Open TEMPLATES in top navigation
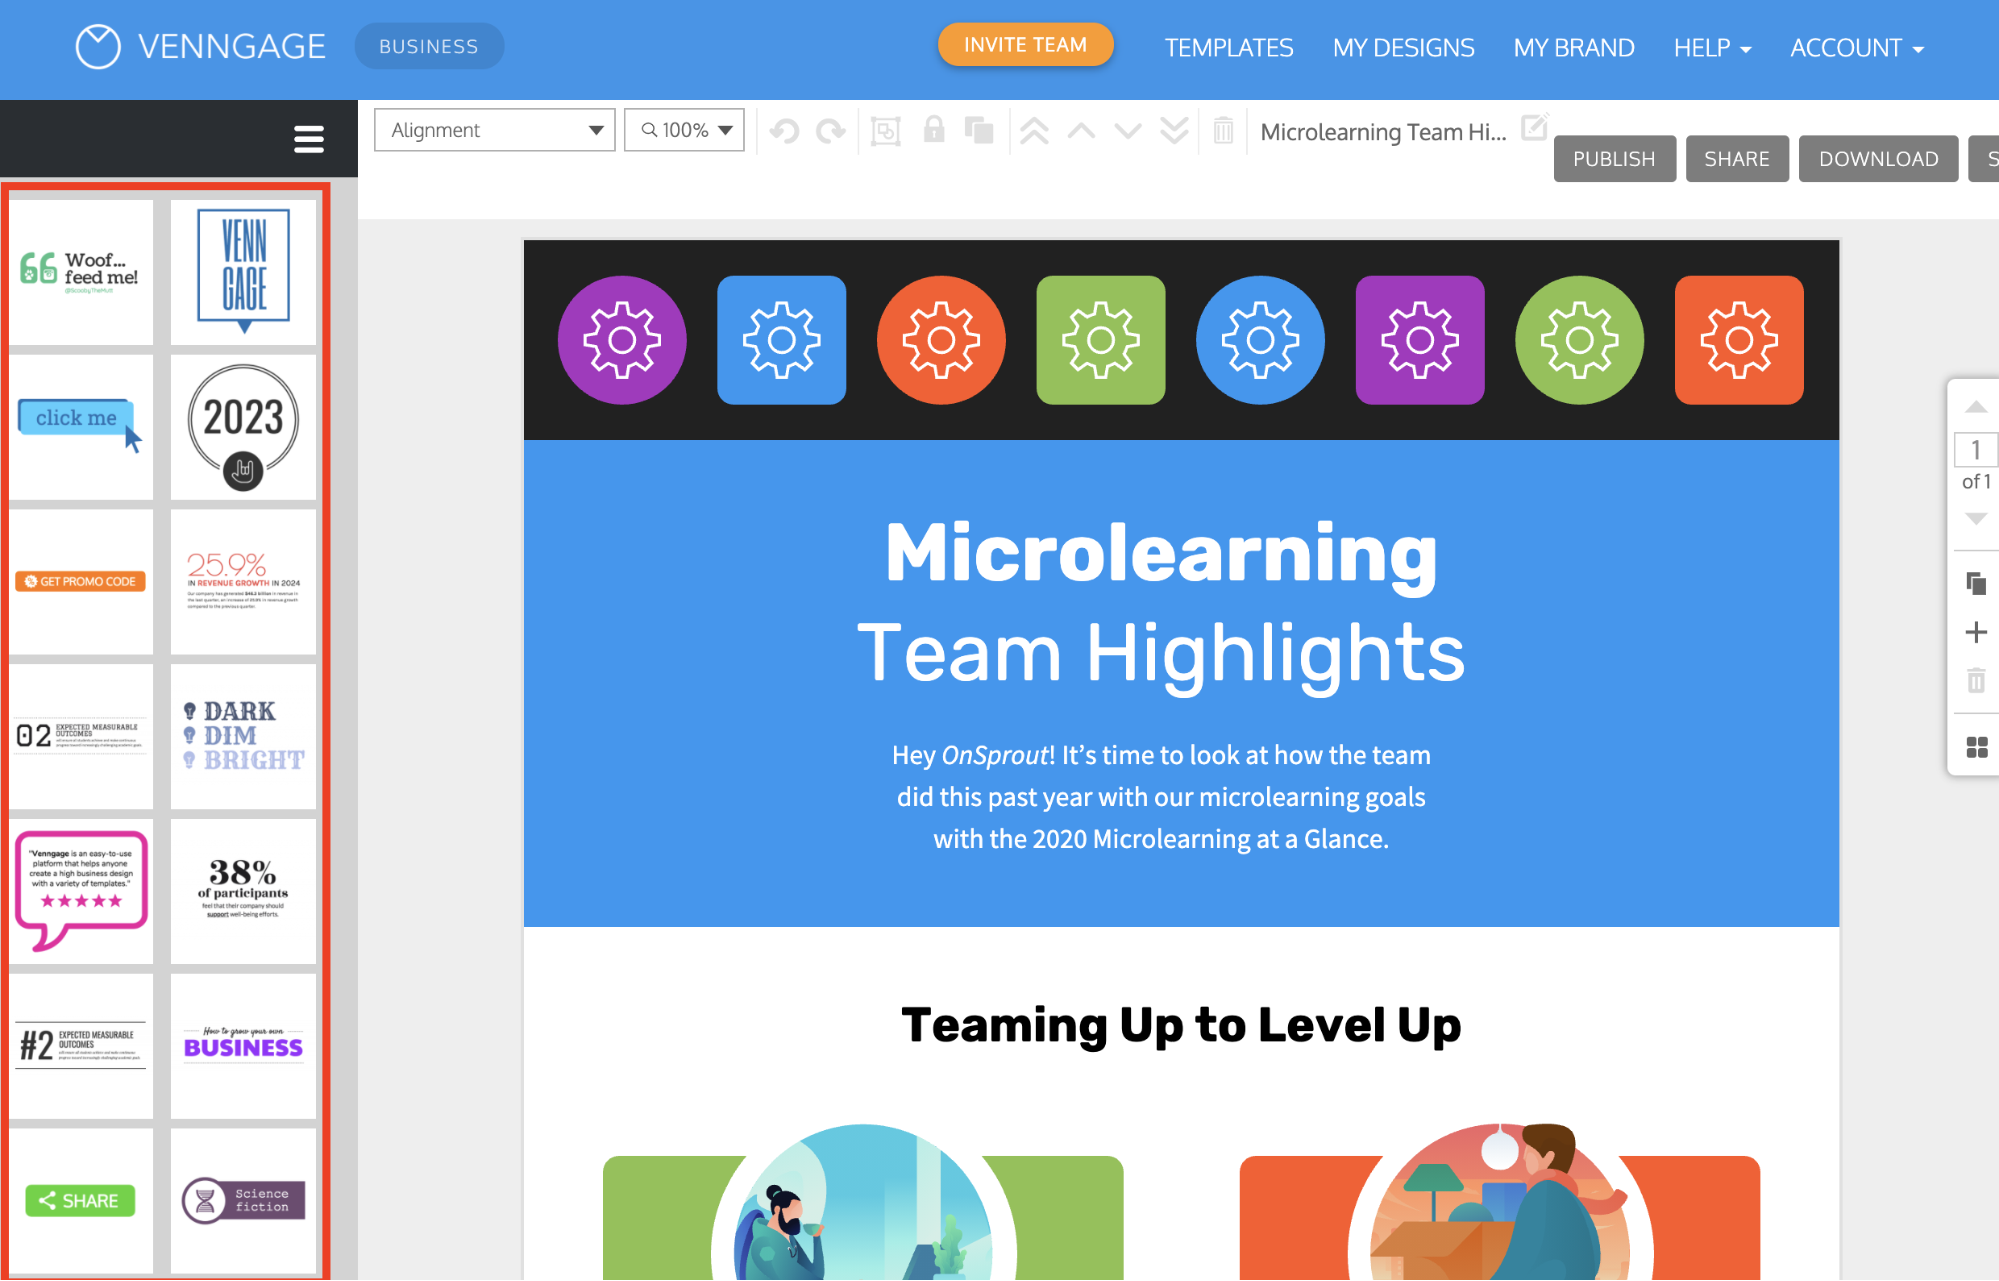The height and width of the screenshot is (1281, 1999). tap(1229, 48)
